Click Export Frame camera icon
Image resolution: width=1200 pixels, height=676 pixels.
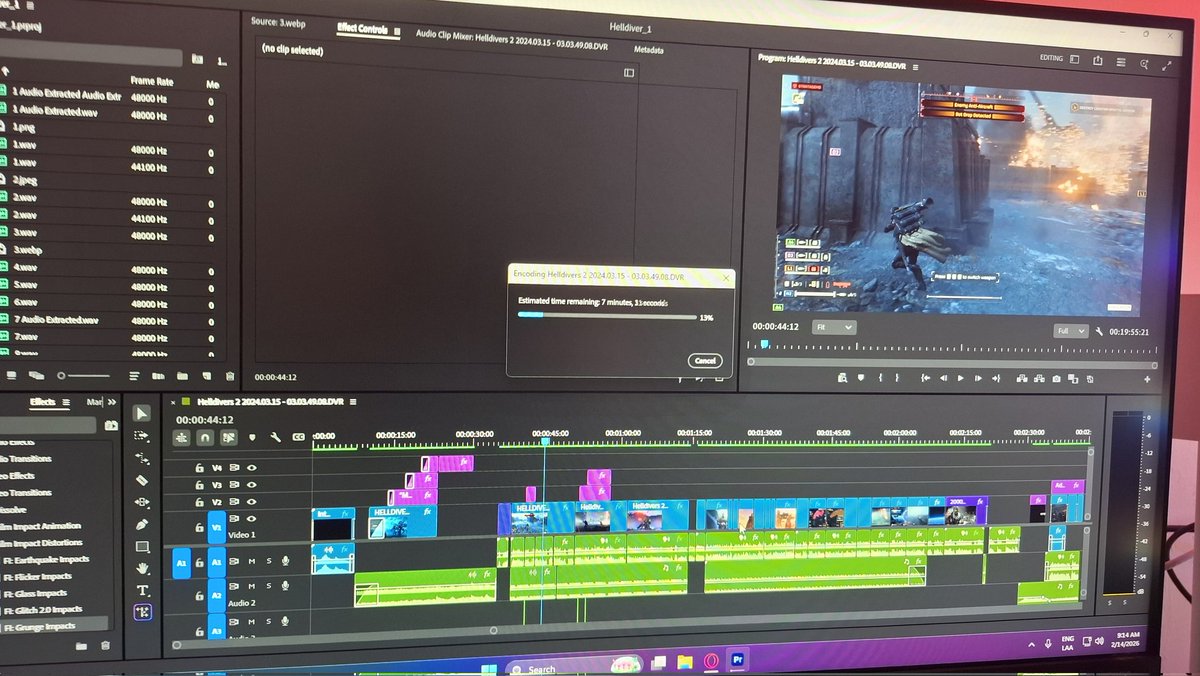(1056, 379)
